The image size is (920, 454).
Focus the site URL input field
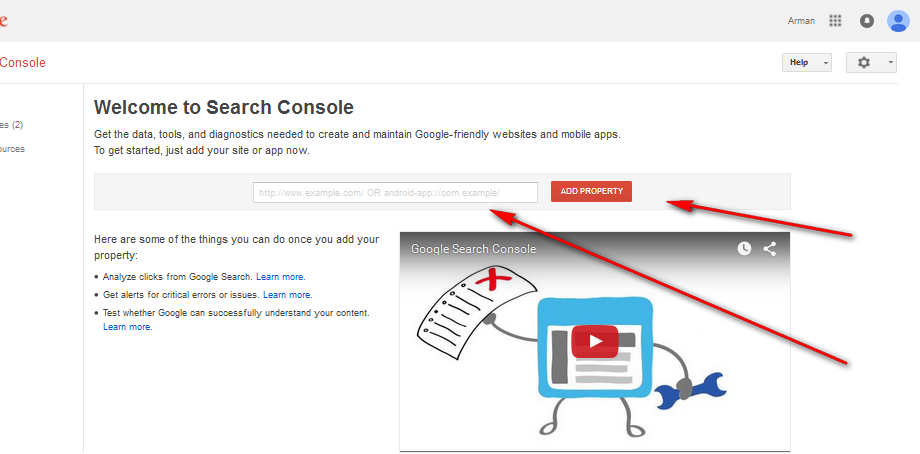click(395, 192)
